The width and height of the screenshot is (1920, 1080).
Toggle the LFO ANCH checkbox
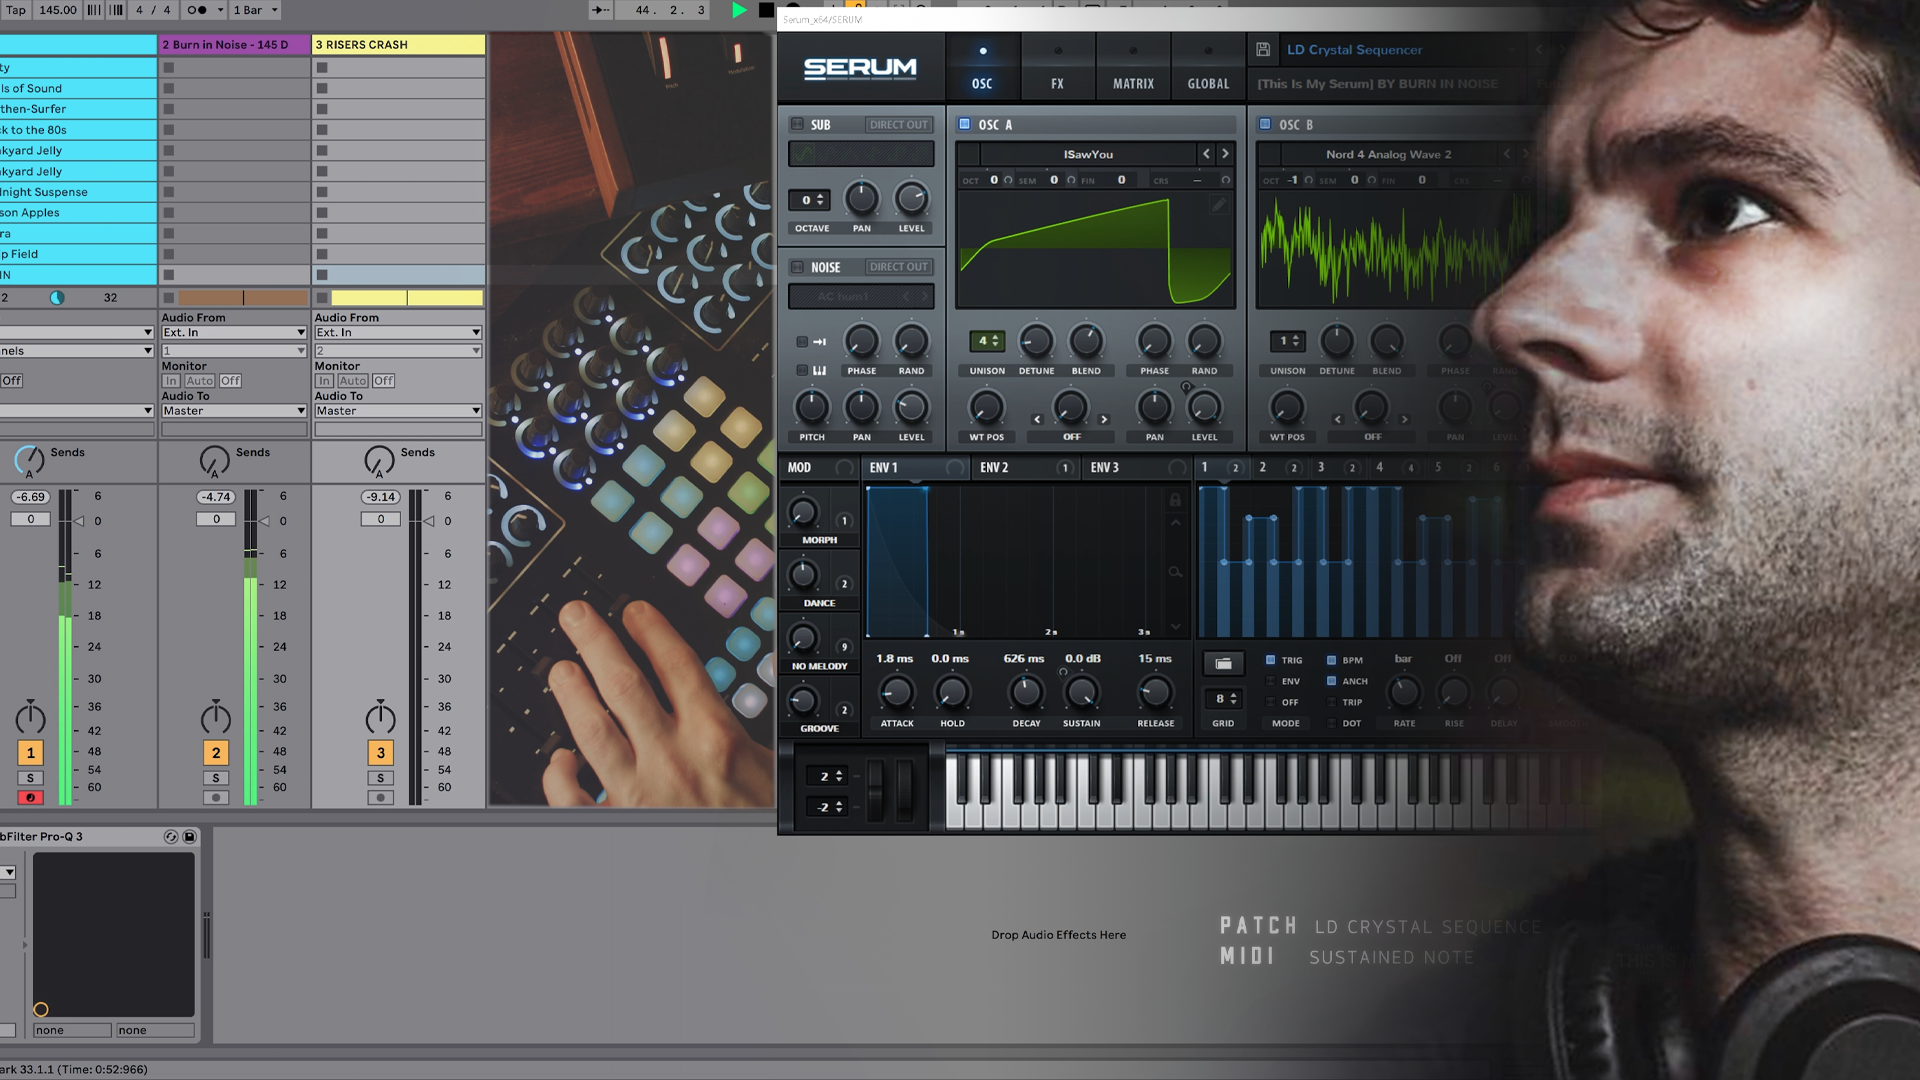[1332, 681]
